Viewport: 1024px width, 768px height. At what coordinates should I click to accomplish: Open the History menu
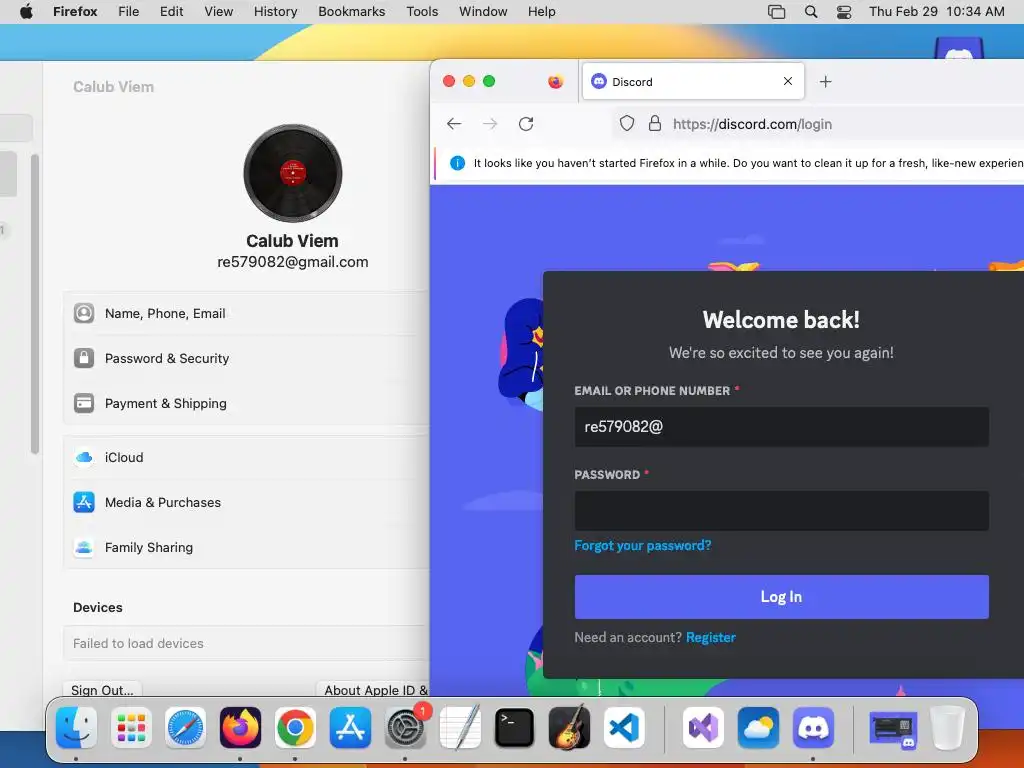(x=275, y=12)
